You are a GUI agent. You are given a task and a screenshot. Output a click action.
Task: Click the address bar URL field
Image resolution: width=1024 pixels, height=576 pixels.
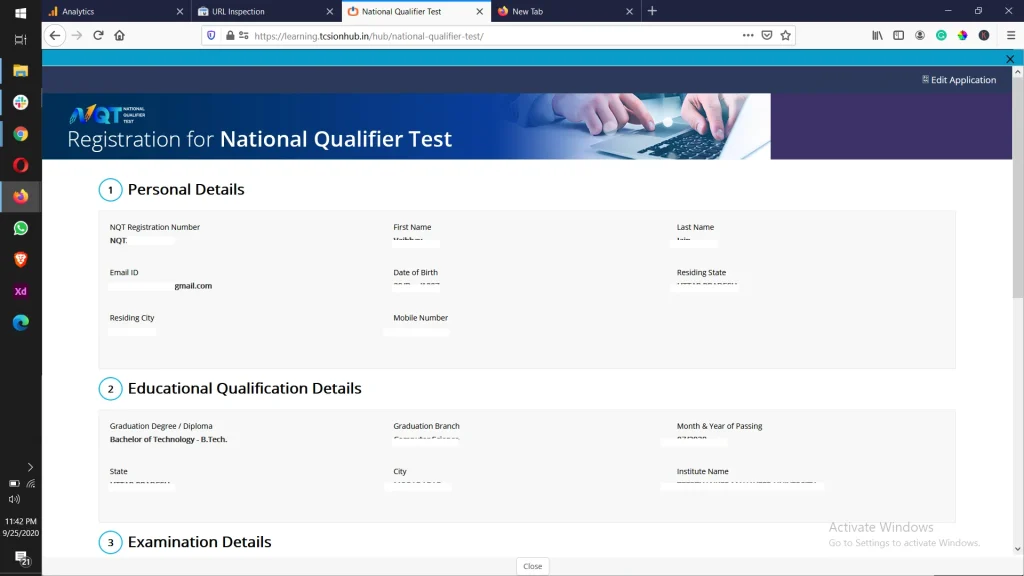(480, 35)
